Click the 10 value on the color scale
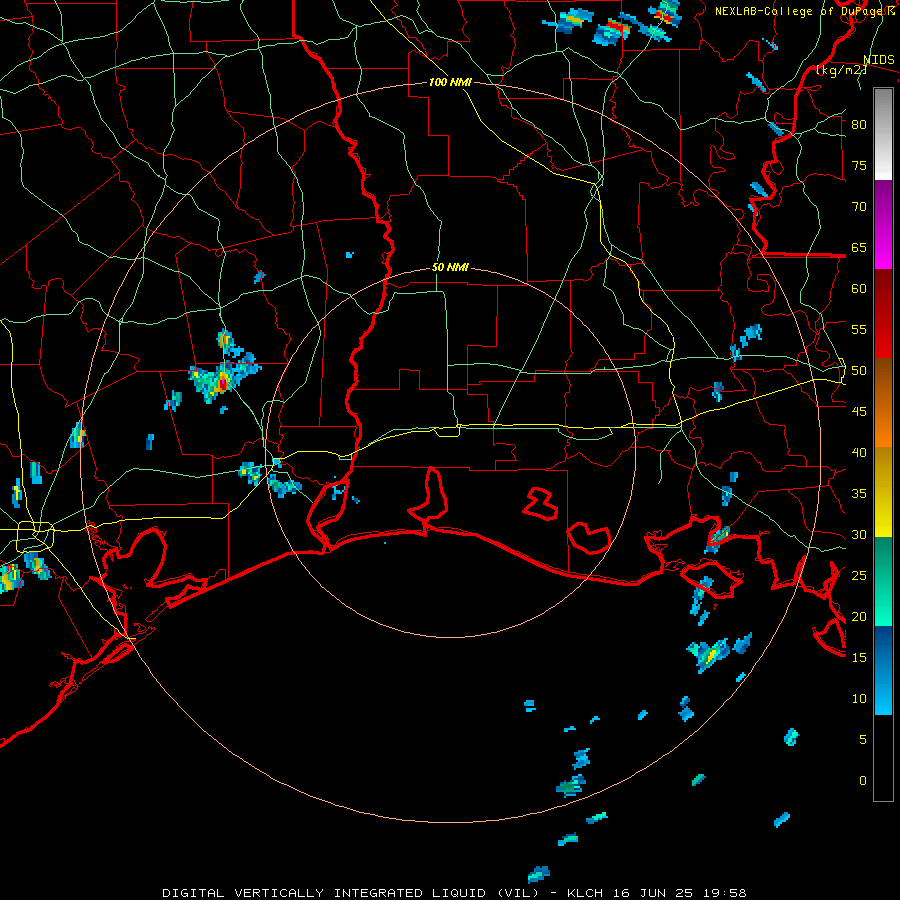900x900 pixels. click(859, 699)
